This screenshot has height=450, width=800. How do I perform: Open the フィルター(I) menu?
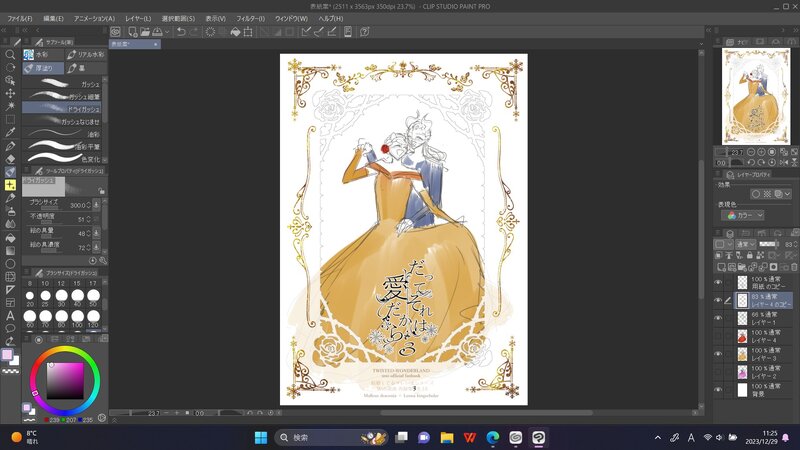[249, 18]
